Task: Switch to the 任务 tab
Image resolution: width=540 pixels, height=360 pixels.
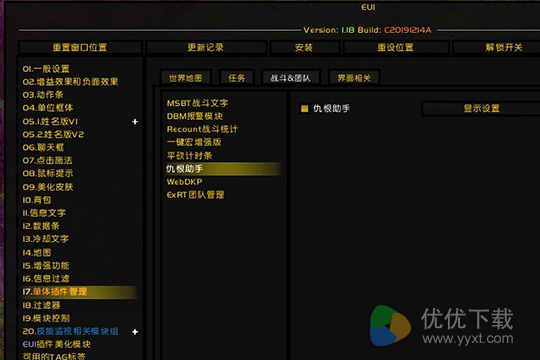Action: [x=237, y=78]
